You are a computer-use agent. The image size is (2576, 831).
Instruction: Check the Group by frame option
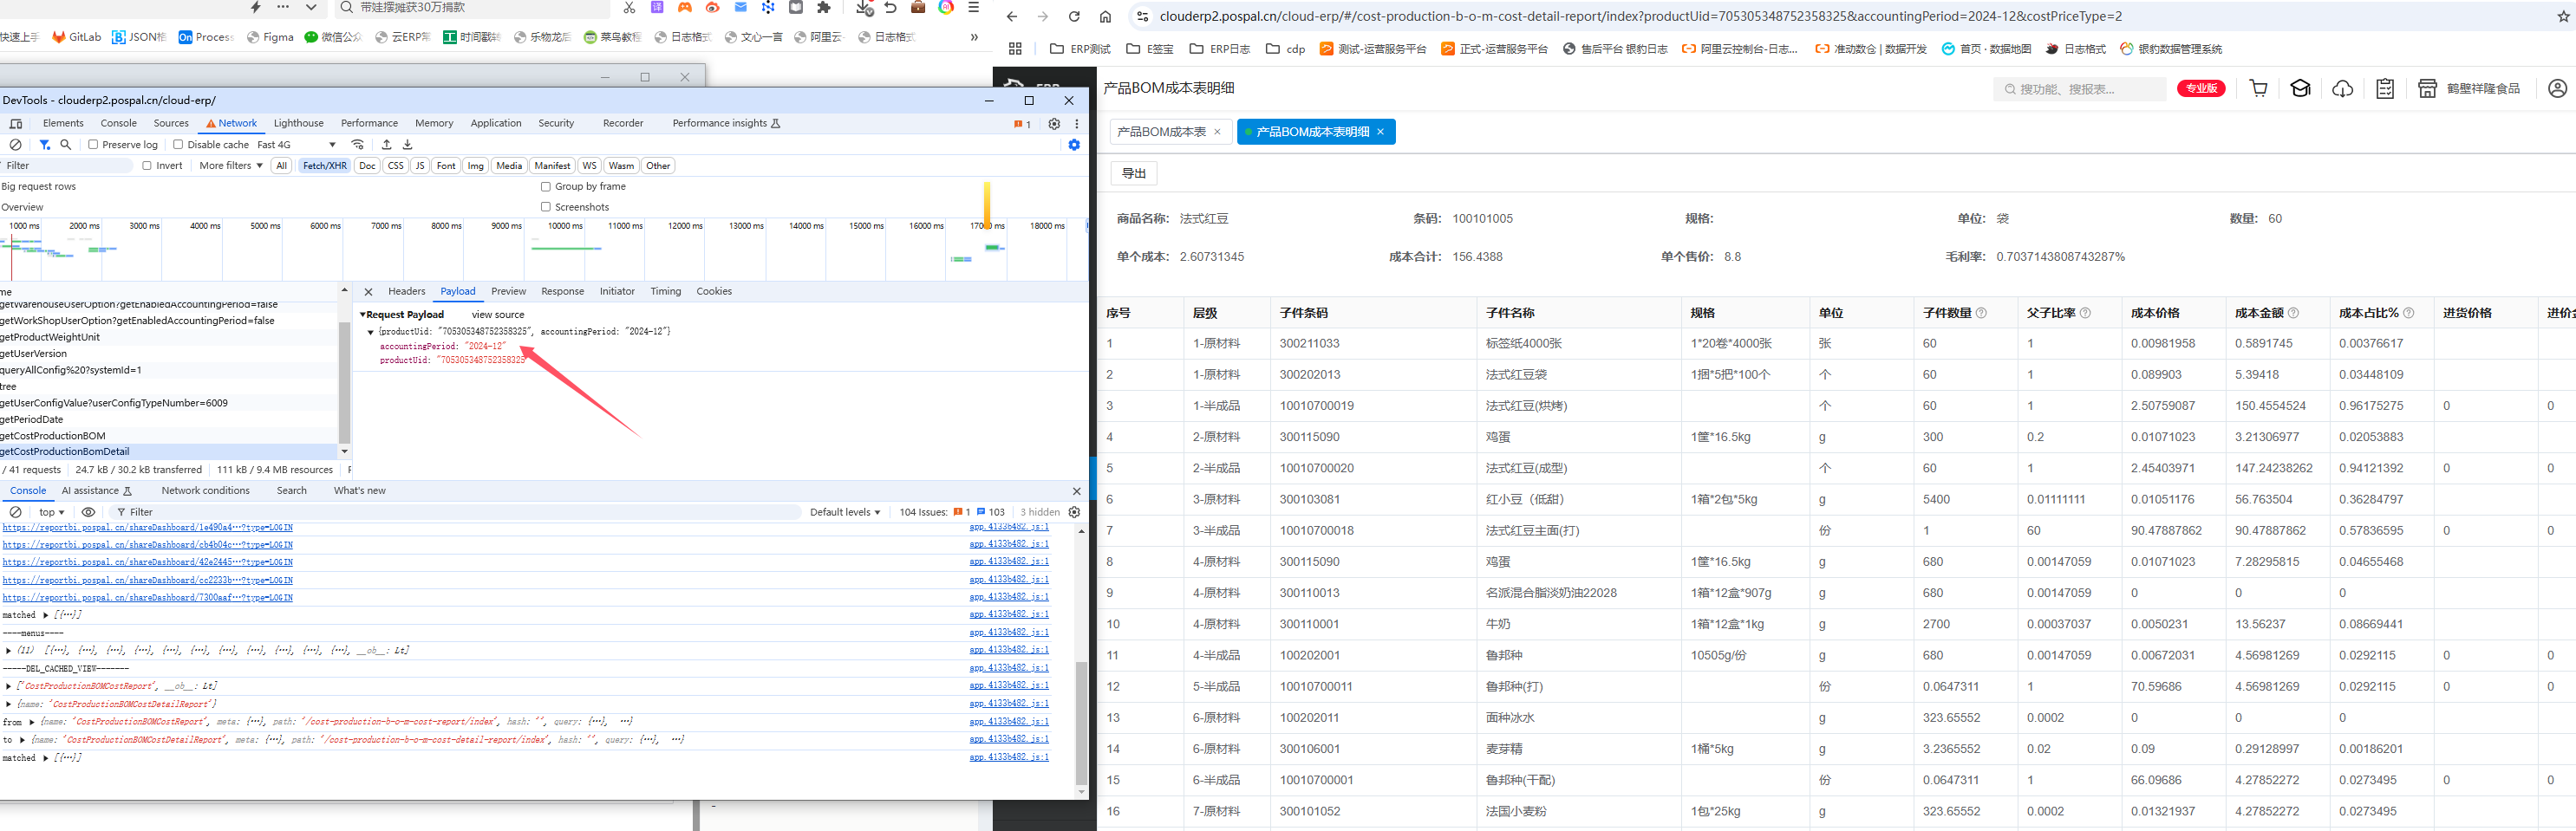click(x=546, y=187)
